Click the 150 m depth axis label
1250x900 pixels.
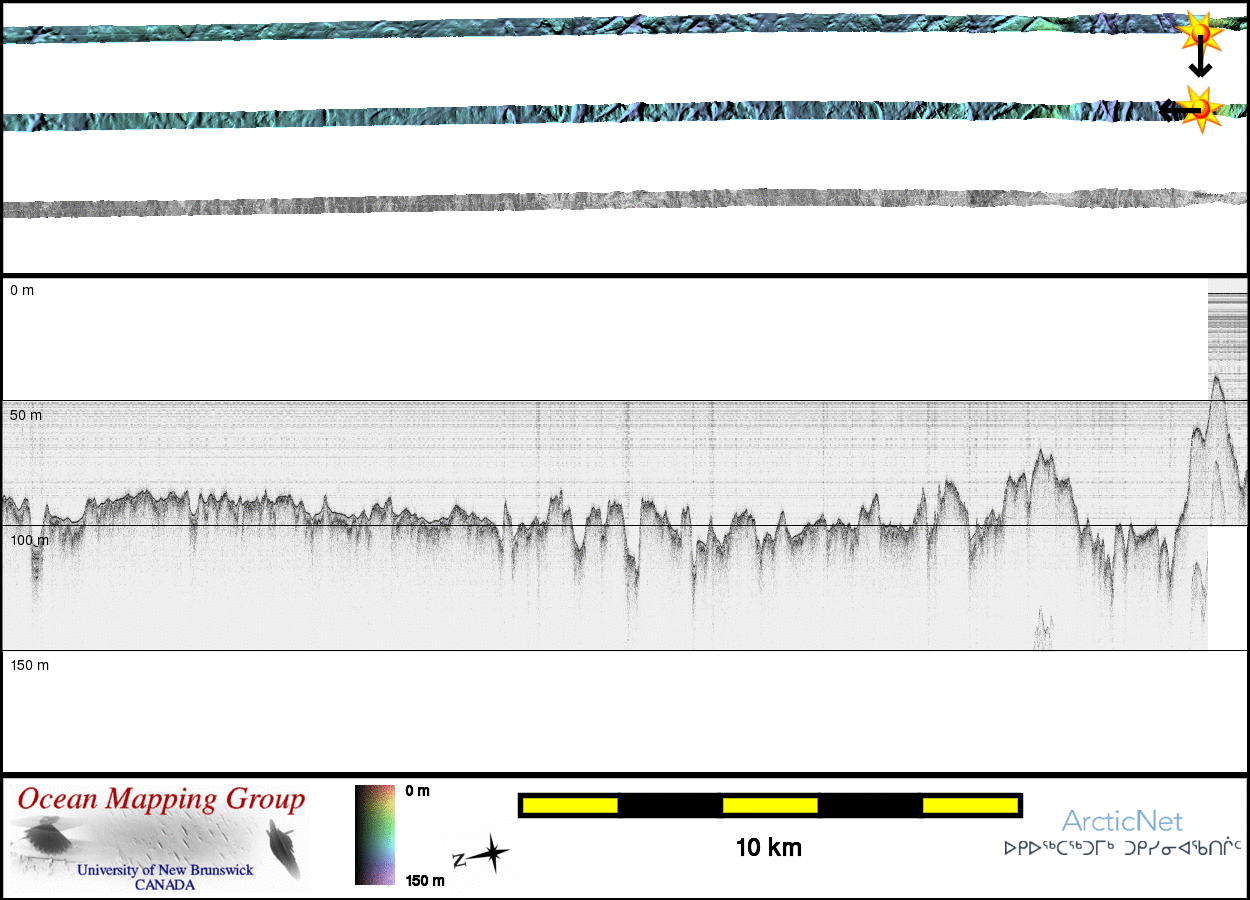29,665
